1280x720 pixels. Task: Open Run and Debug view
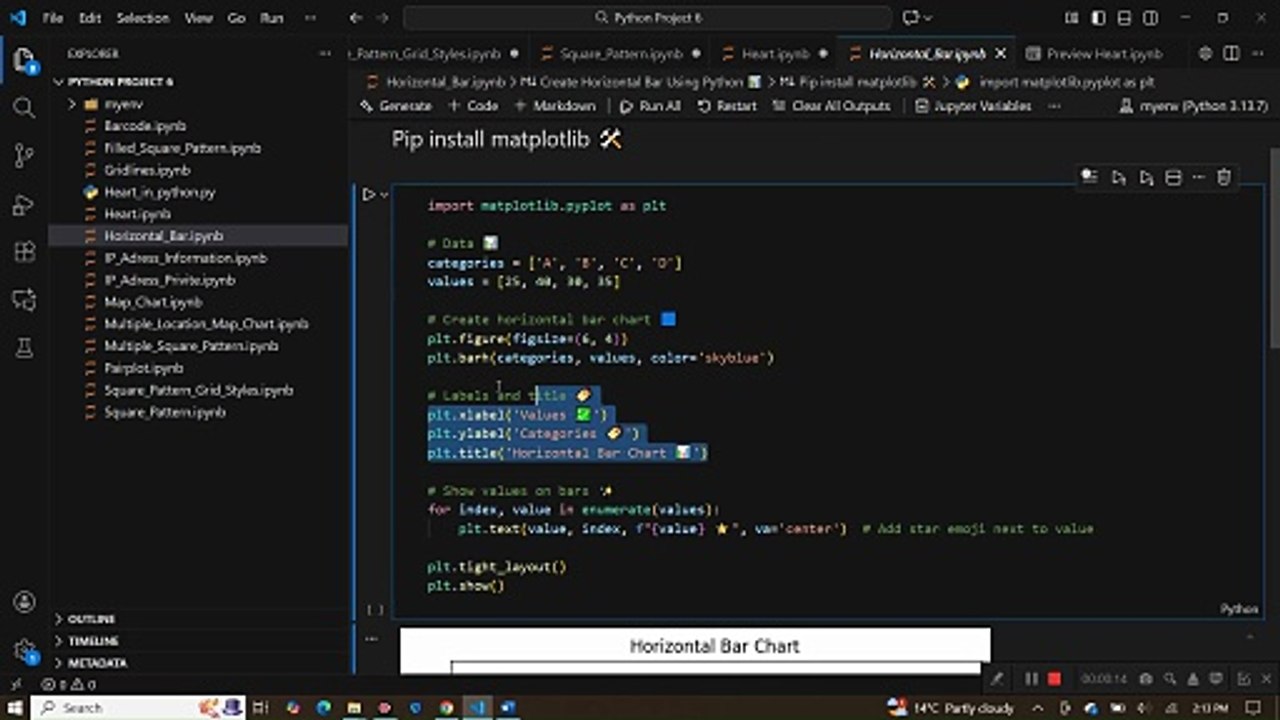point(24,204)
